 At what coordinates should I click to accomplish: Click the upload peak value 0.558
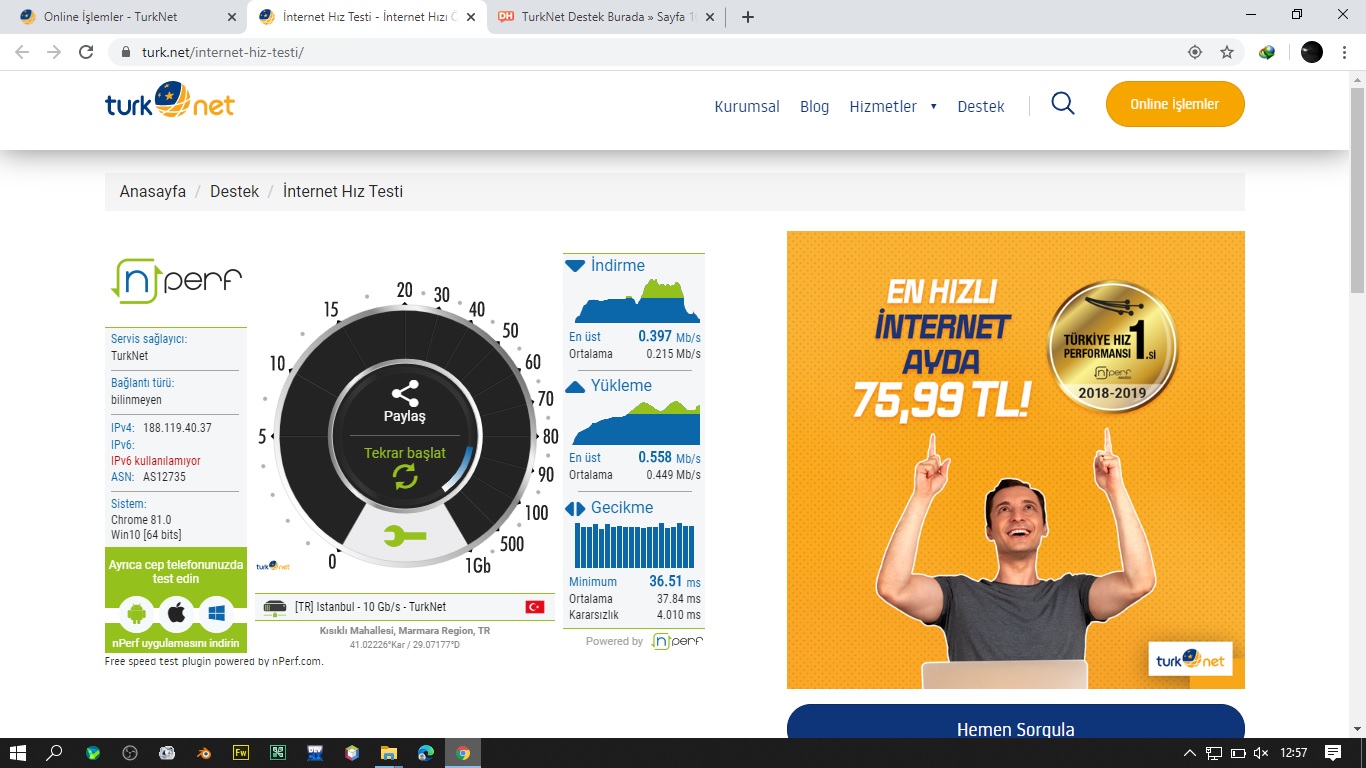655,458
